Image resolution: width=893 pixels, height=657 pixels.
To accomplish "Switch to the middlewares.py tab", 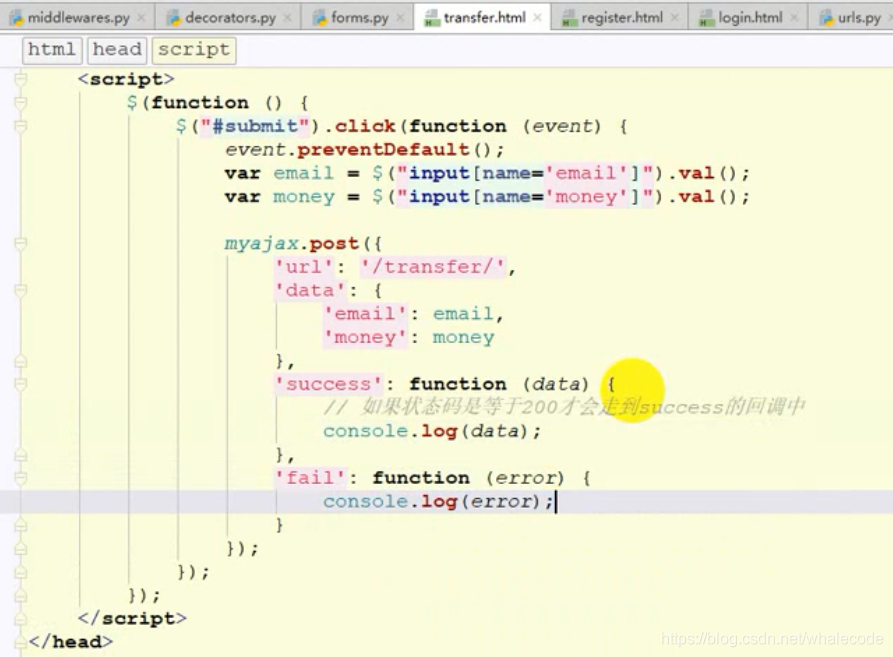I will click(x=78, y=18).
